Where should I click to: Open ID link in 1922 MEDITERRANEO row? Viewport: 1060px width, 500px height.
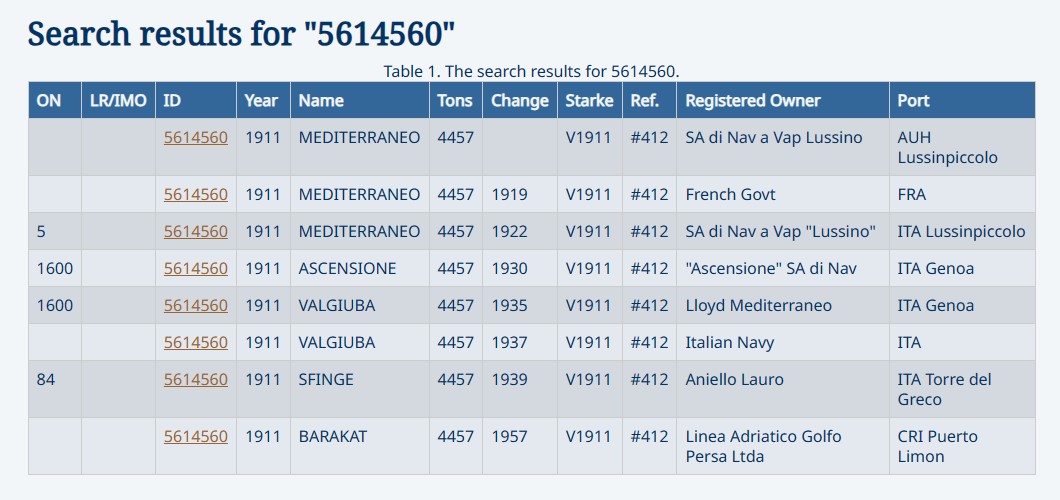tap(195, 232)
